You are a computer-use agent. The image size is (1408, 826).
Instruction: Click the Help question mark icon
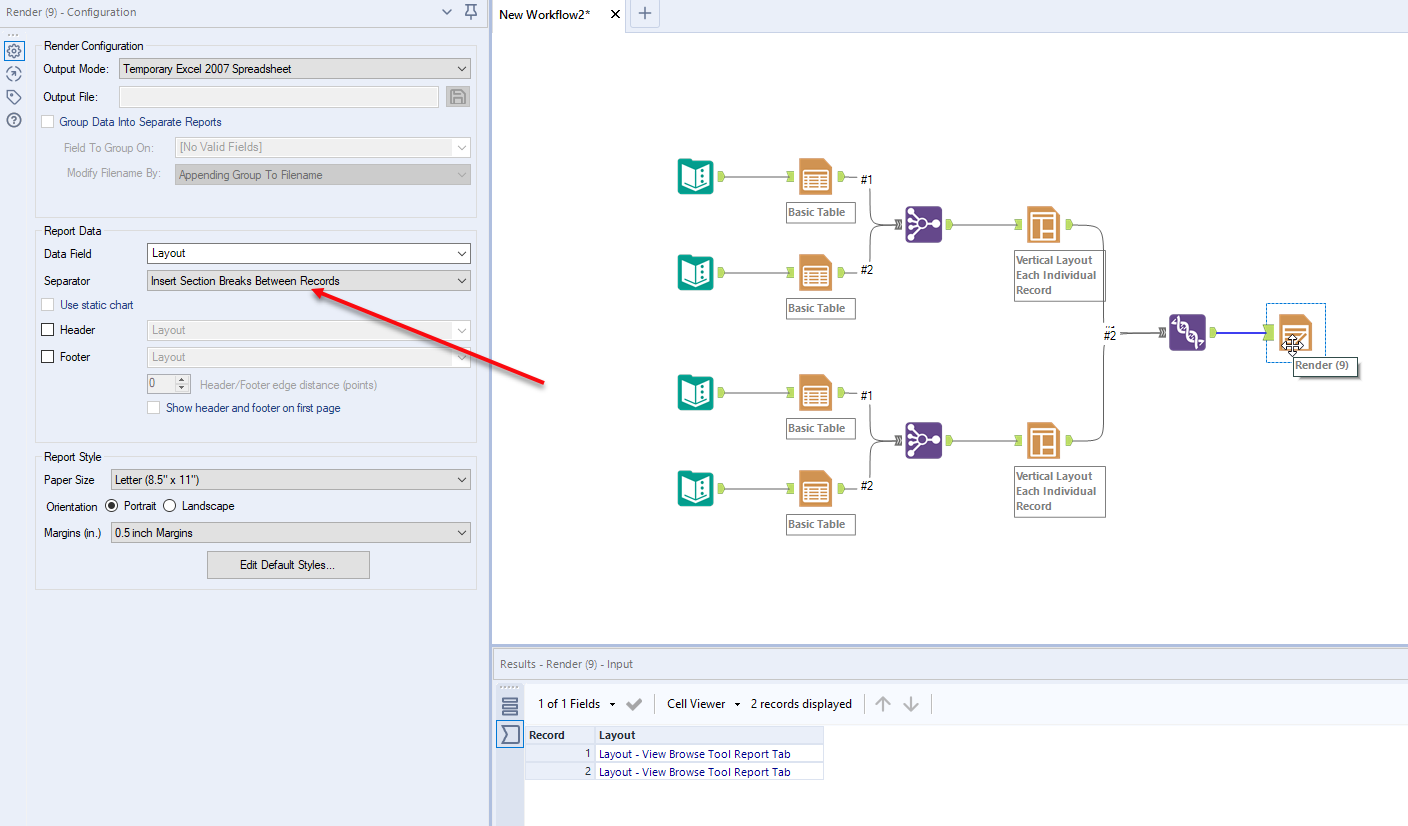click(13, 121)
